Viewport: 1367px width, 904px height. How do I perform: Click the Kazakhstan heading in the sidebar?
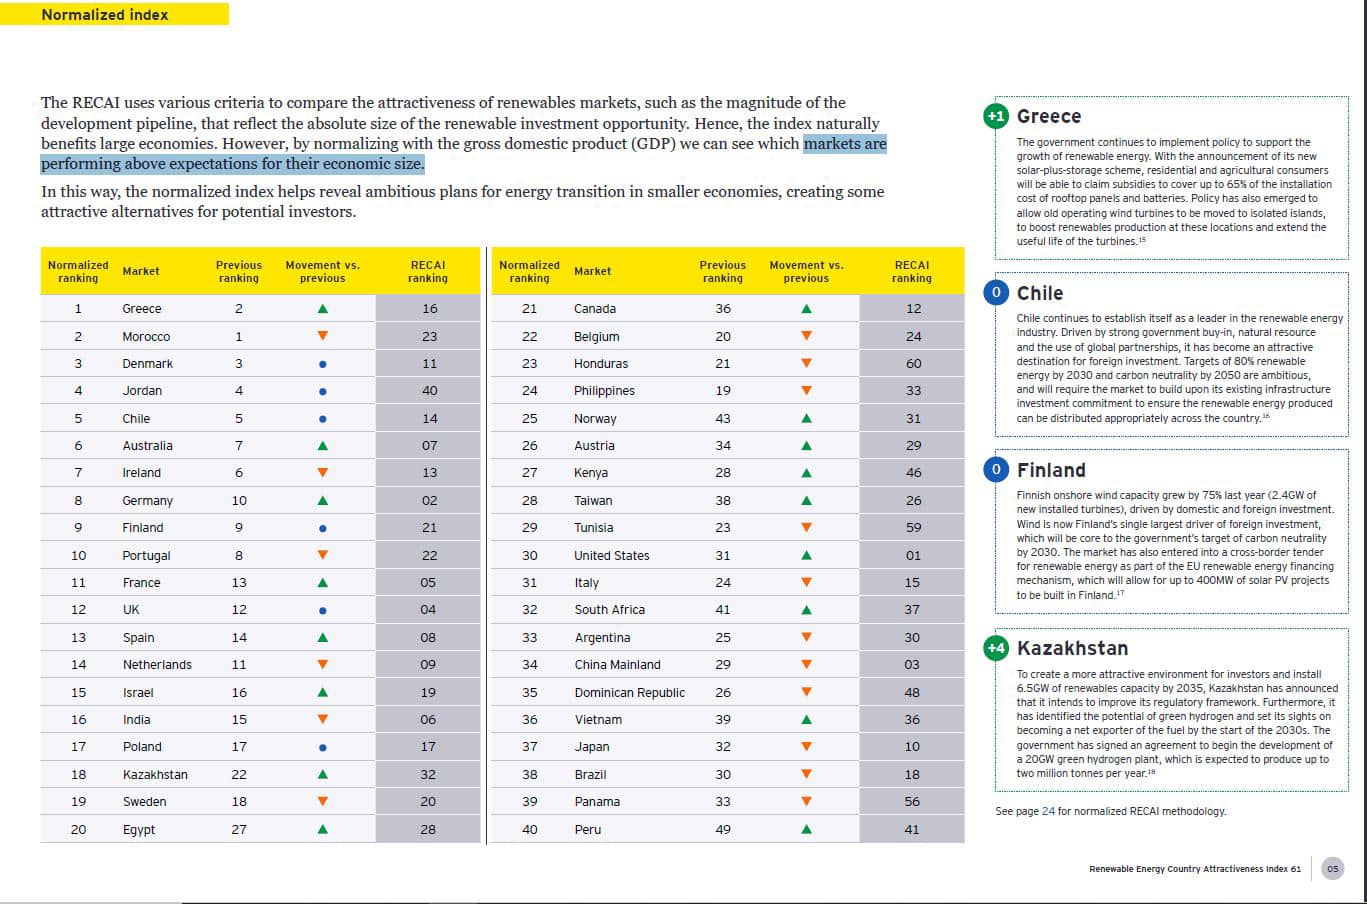tap(1072, 648)
